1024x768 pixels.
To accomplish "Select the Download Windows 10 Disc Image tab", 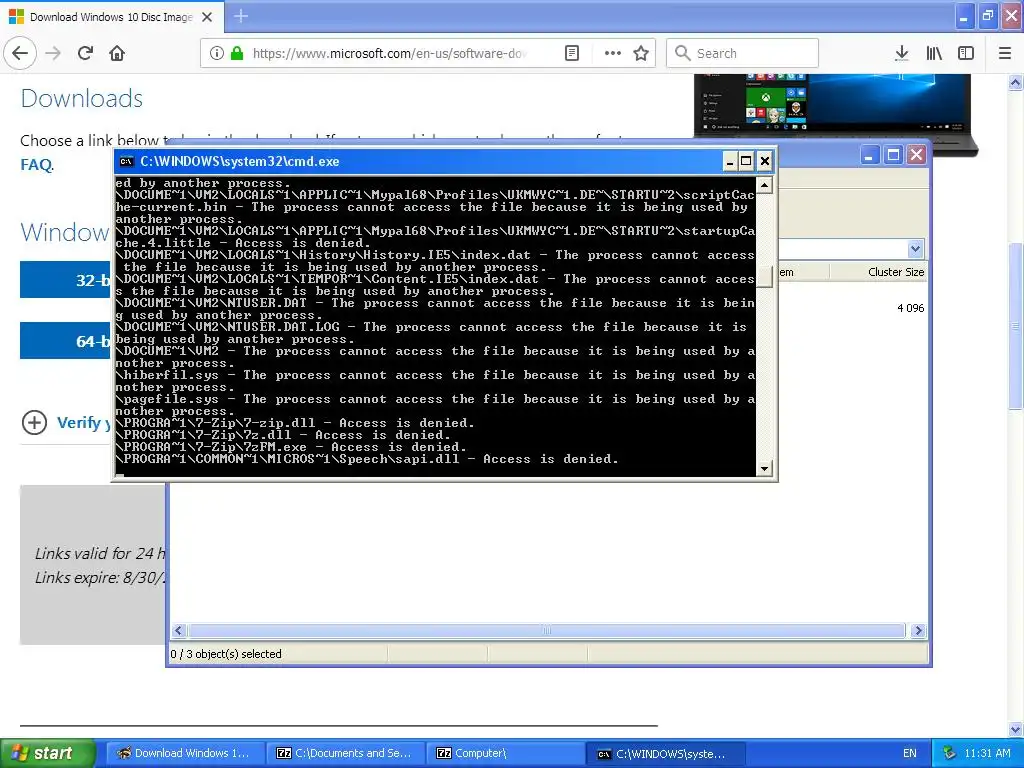I will 112,17.
